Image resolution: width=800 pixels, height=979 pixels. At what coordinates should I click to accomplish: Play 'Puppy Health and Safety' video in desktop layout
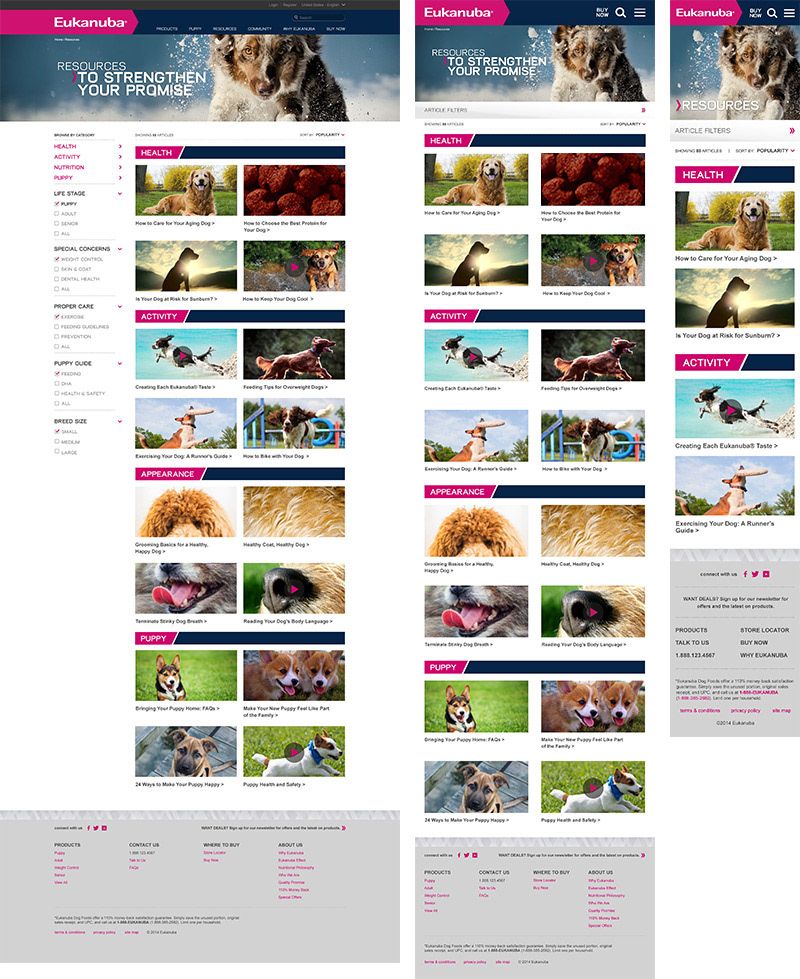click(294, 752)
